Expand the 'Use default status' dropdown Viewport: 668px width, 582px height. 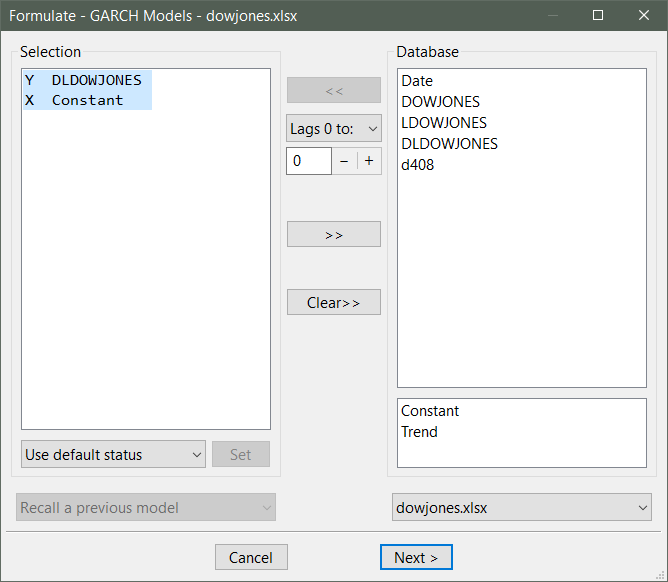tap(113, 454)
